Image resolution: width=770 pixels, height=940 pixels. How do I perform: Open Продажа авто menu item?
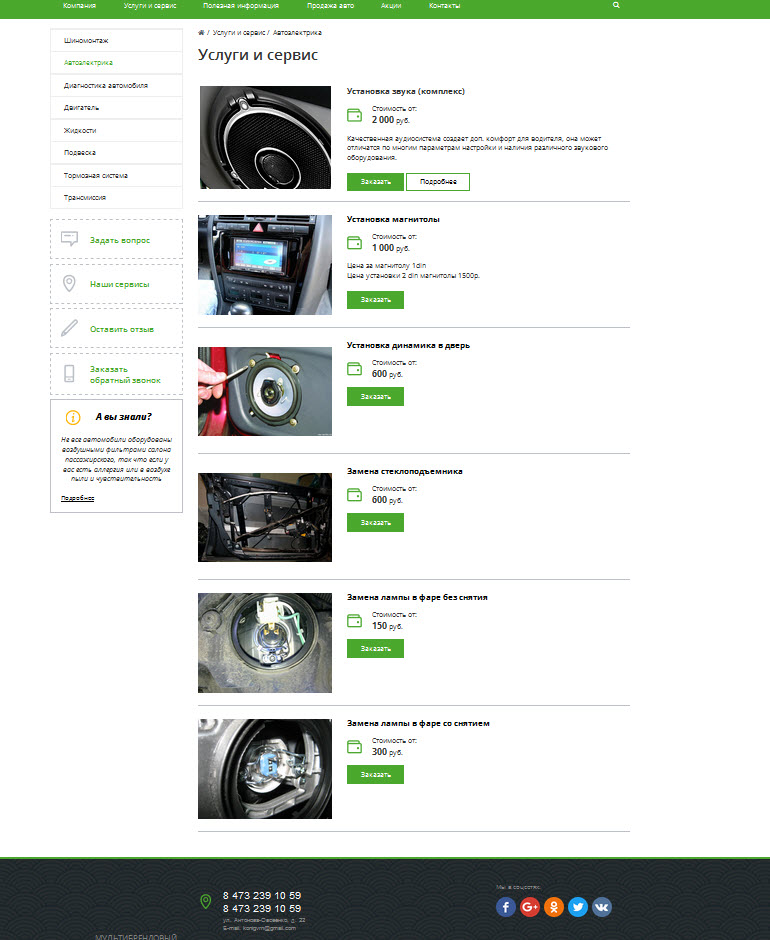click(330, 5)
